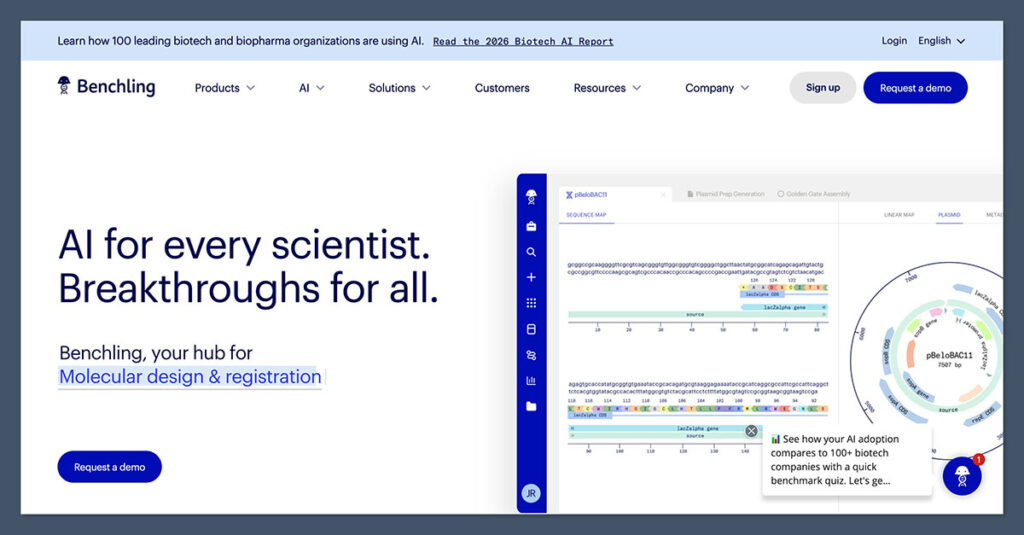The image size is (1024, 535).
Task: Open the workflows icon in blue sidebar
Action: point(531,355)
